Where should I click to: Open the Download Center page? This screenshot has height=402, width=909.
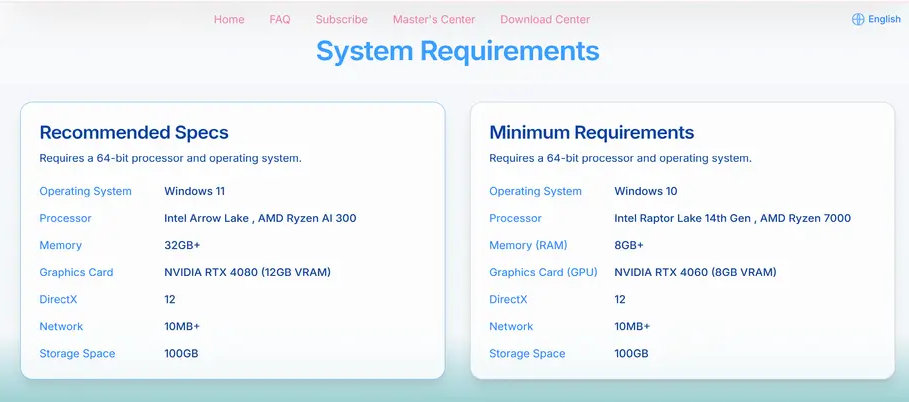545,19
